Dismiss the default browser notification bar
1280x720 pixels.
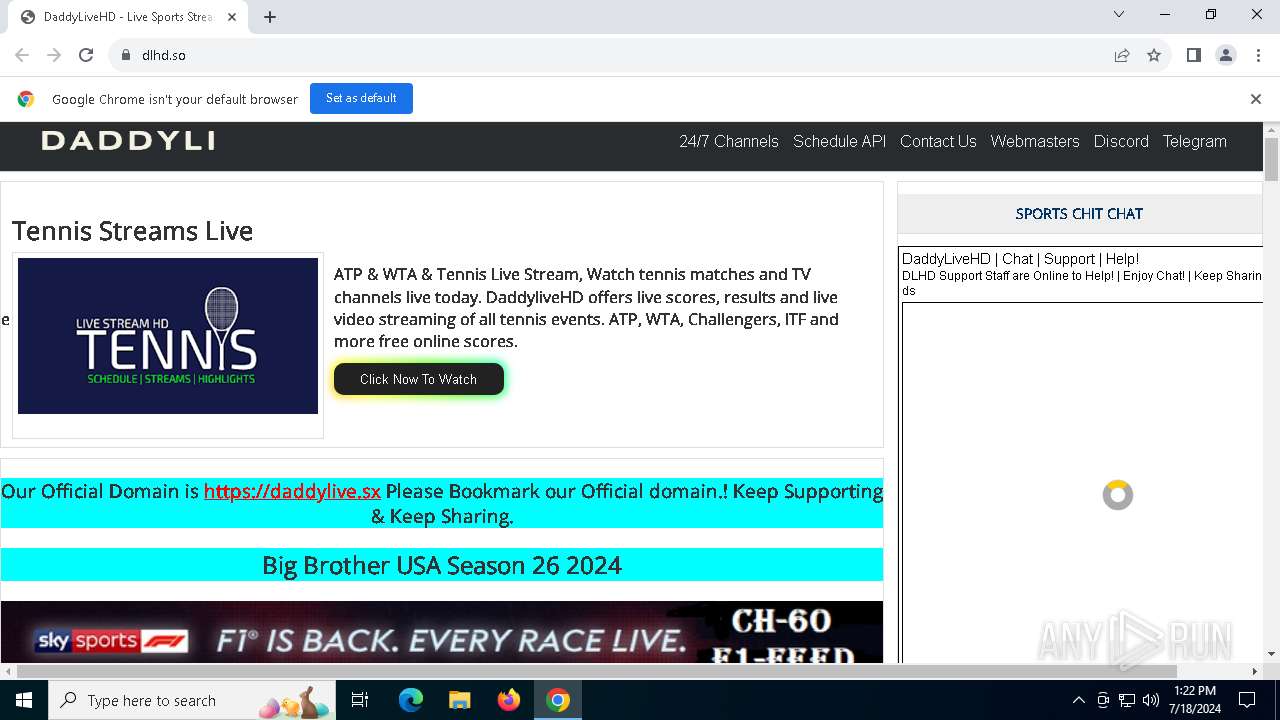coord(1255,99)
